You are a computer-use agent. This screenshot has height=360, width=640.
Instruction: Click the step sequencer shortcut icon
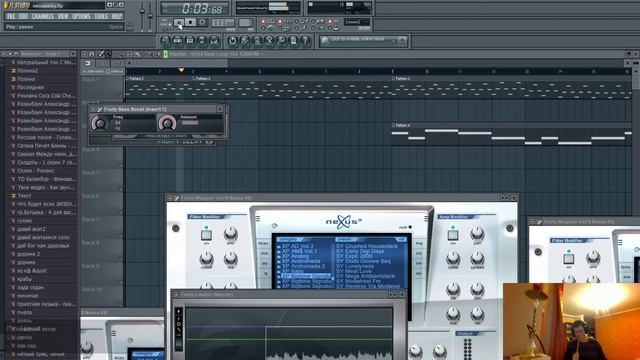178,40
